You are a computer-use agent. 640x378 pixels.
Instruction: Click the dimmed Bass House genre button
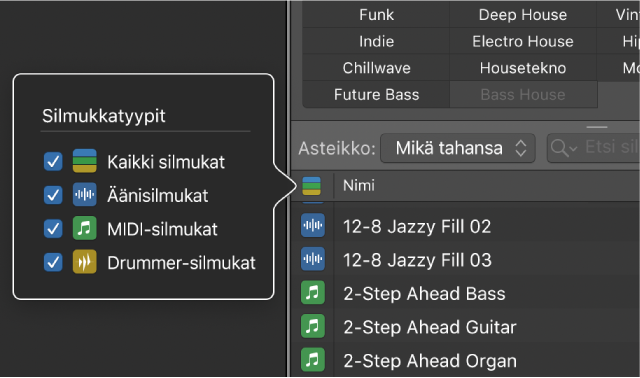click(523, 94)
